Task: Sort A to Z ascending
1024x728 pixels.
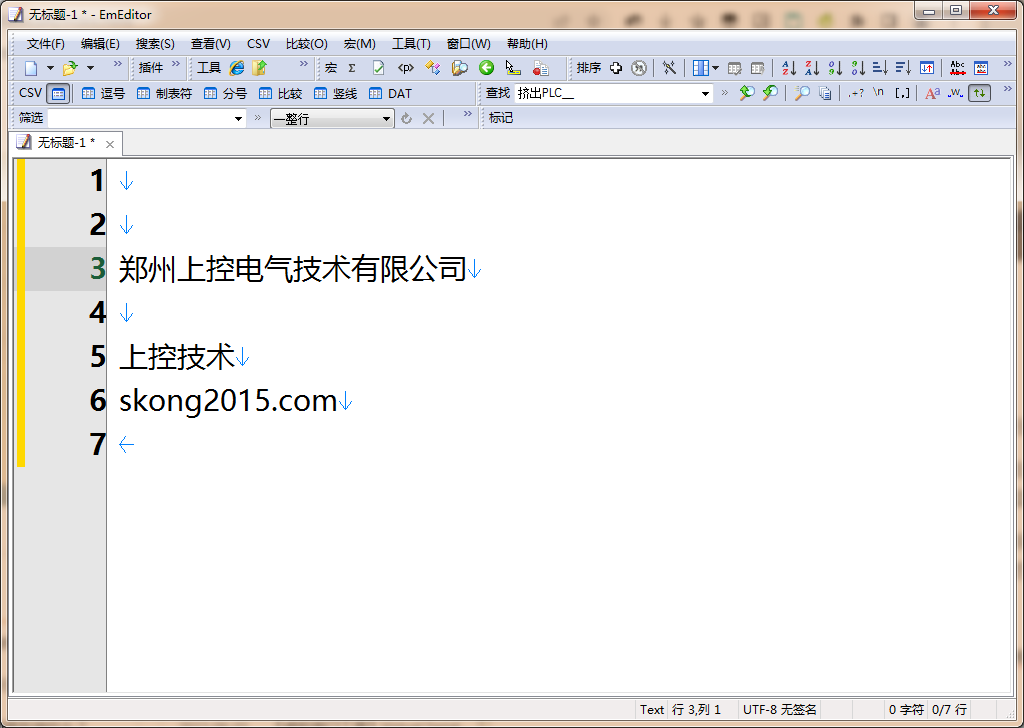Action: [x=789, y=68]
